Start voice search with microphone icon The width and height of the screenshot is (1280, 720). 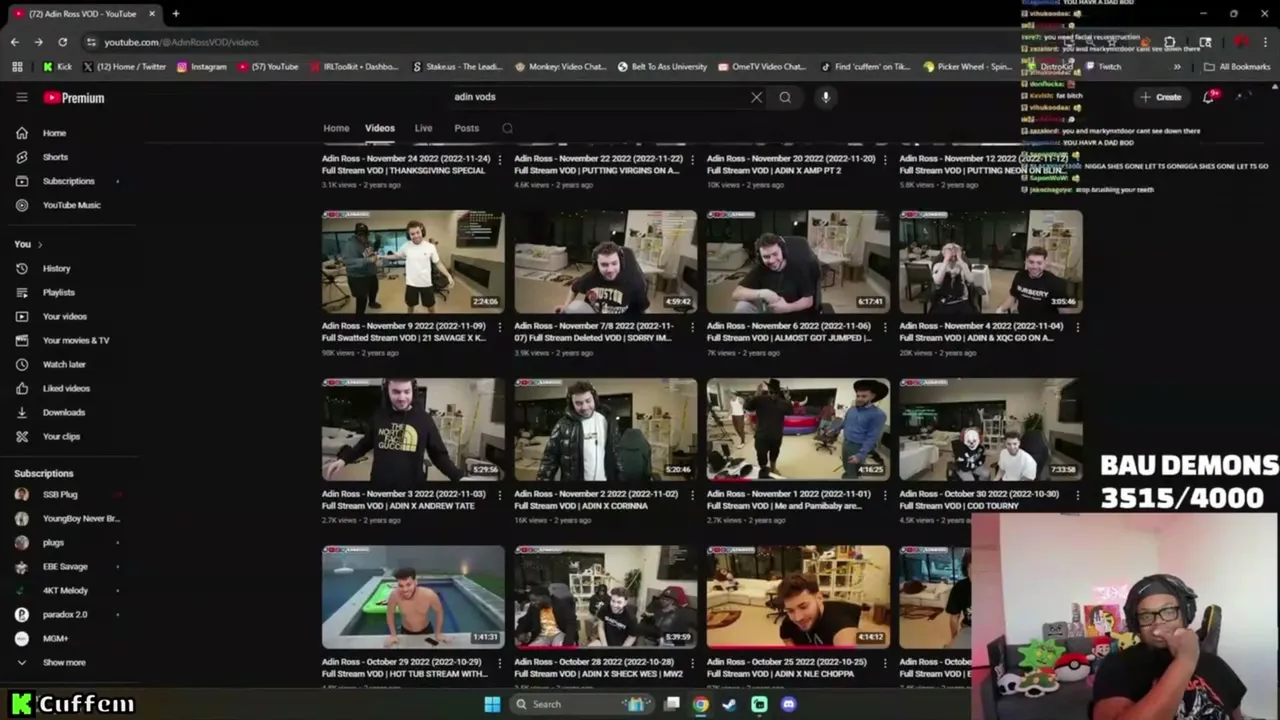(x=825, y=97)
